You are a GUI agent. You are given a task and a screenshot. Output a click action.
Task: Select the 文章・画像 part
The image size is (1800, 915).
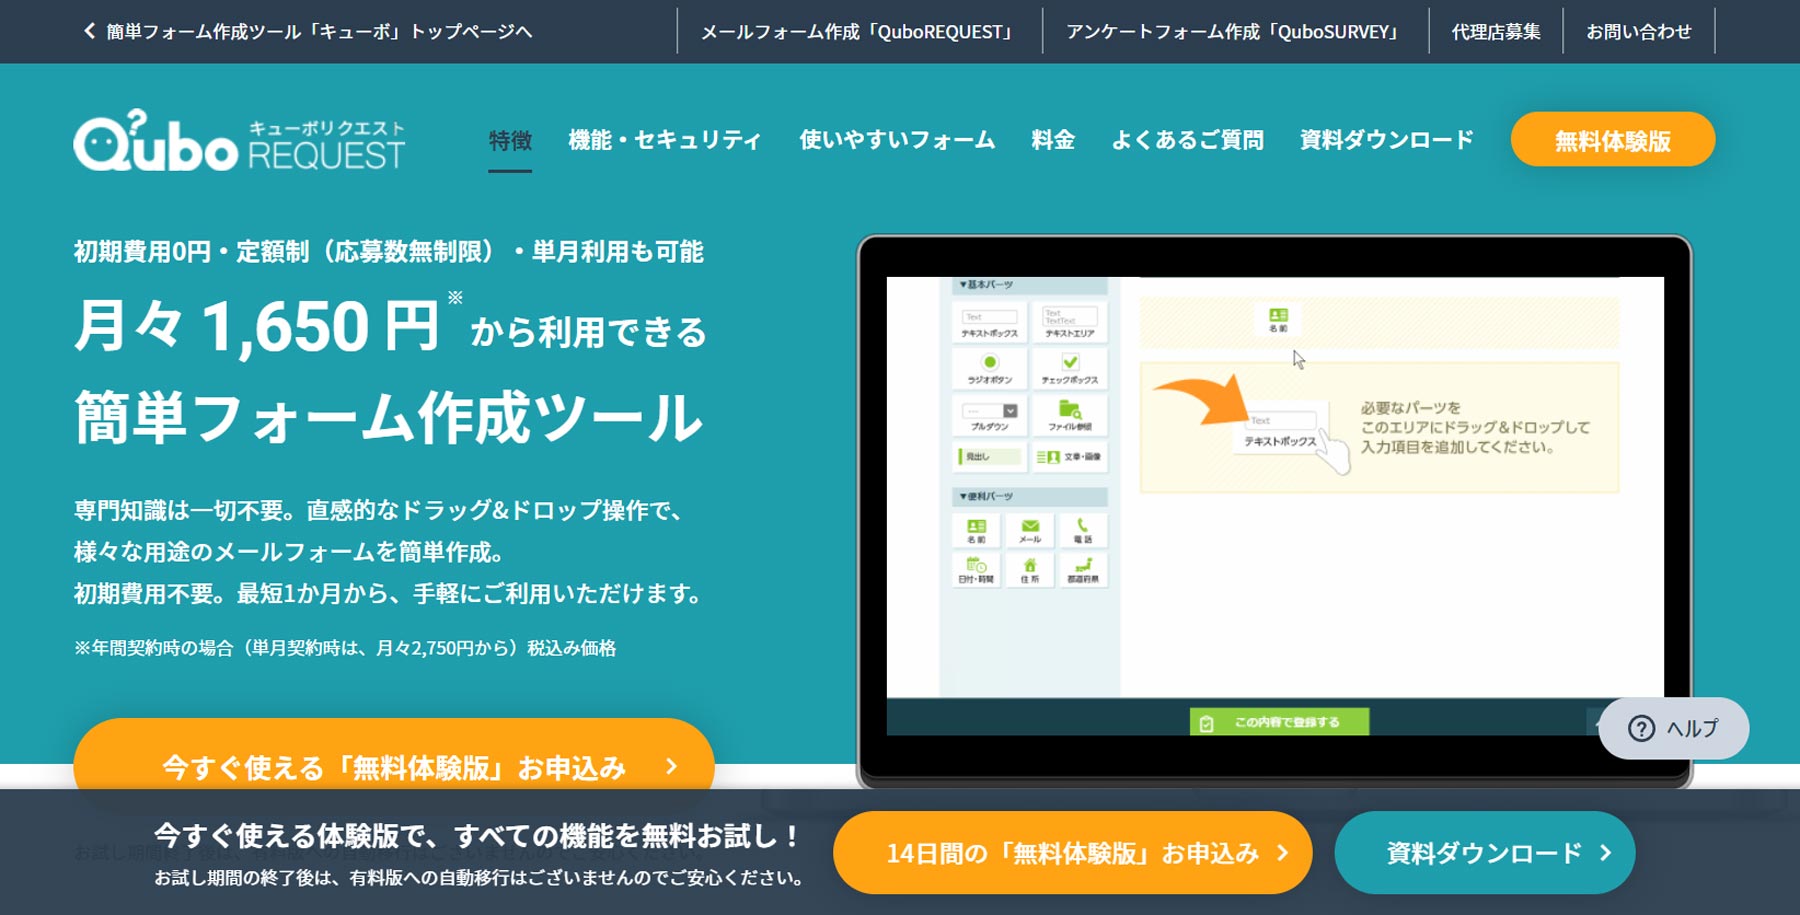[1068, 456]
